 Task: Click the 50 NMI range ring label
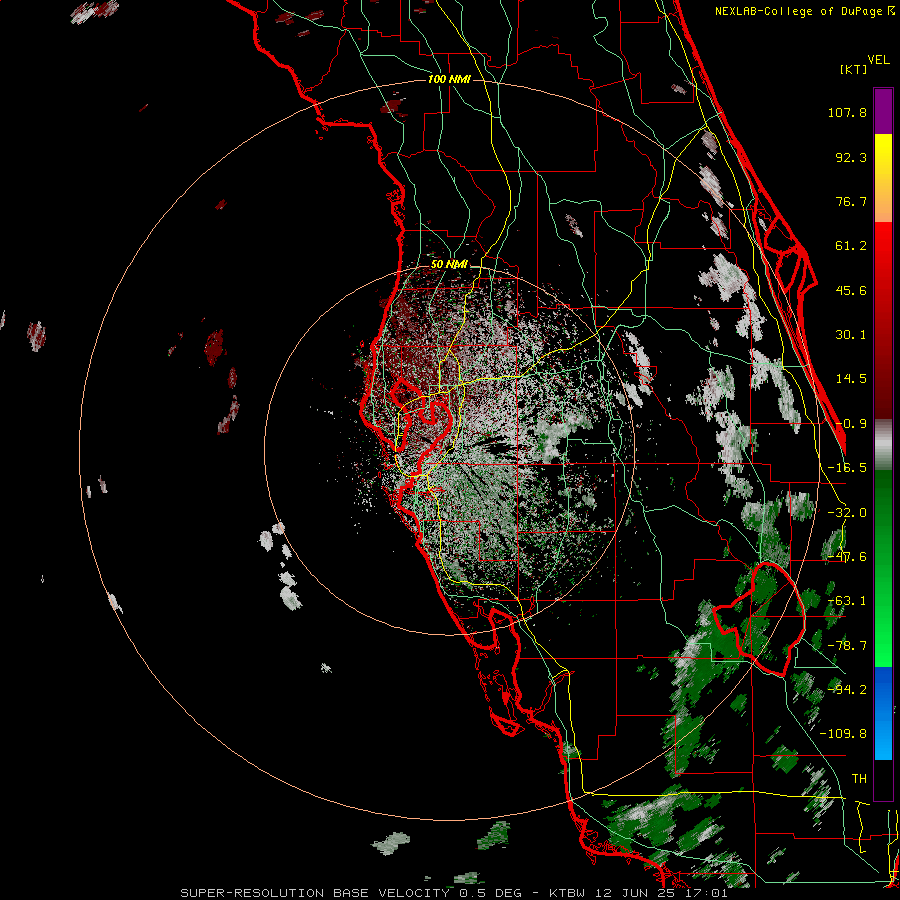tap(449, 265)
